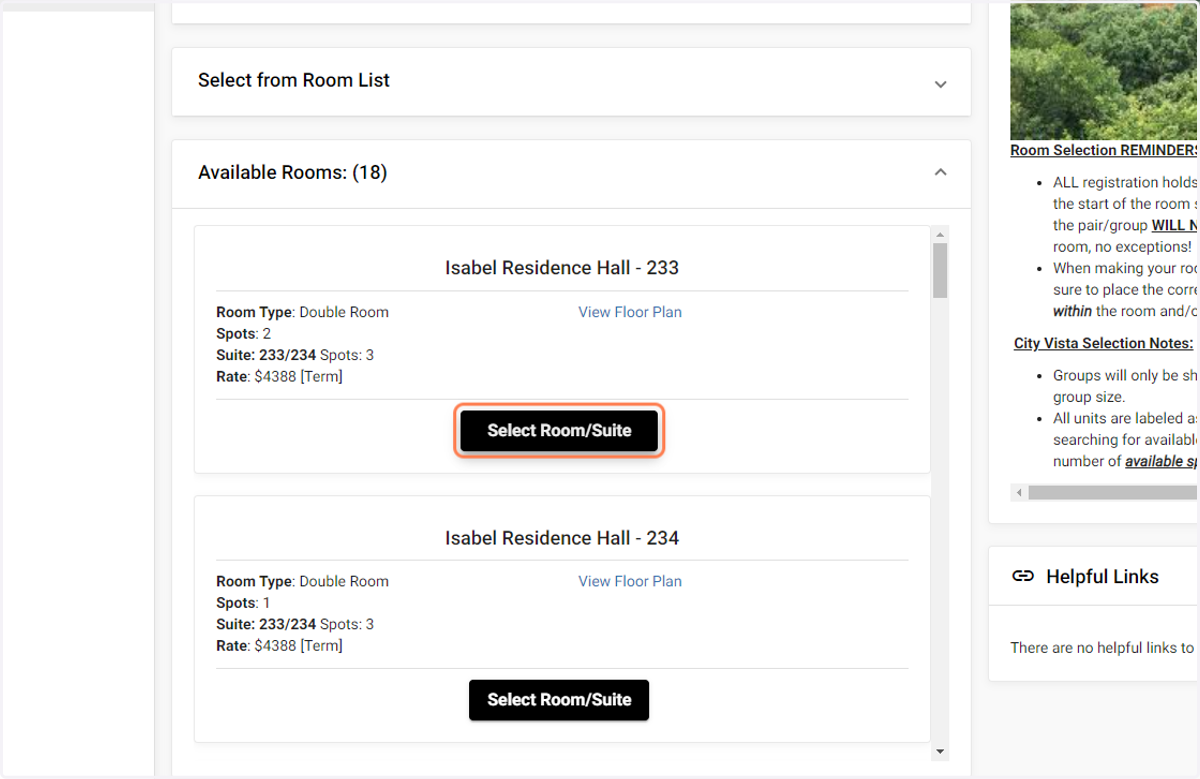The image size is (1200, 779).
Task: Click 'Suite: 233/234 Spots: 3' in room 233 card
Action: [295, 355]
